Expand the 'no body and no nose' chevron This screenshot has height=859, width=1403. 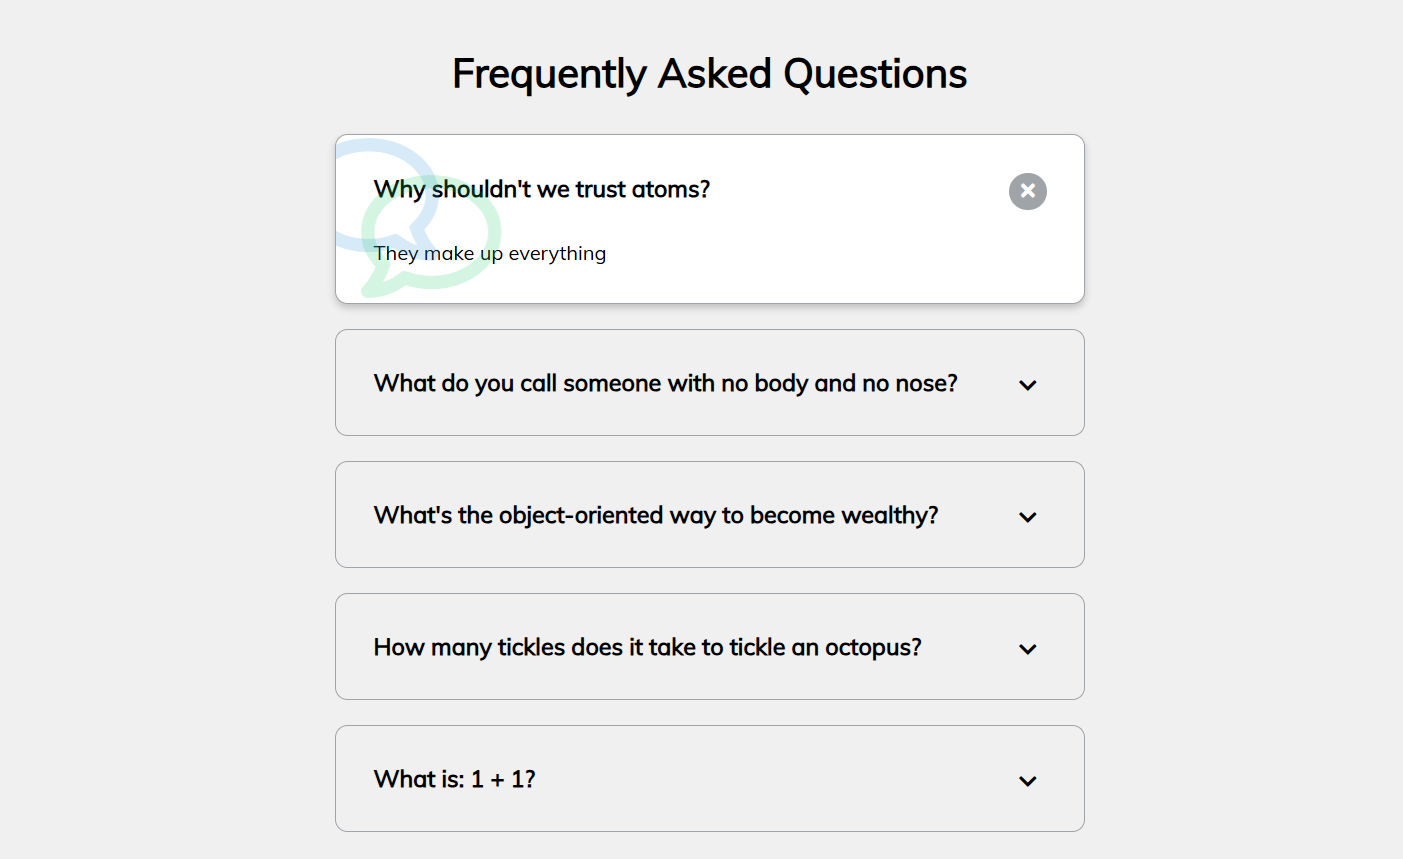coord(1027,385)
